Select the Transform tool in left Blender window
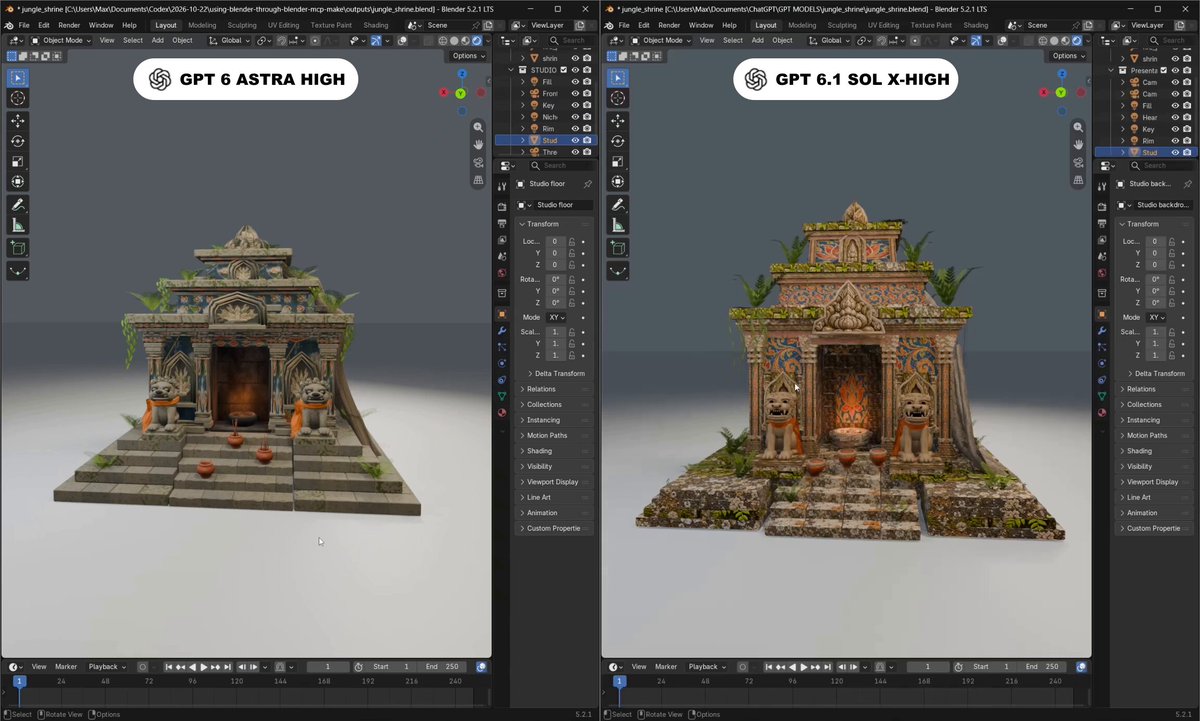The height and width of the screenshot is (721, 1200). tap(18, 182)
